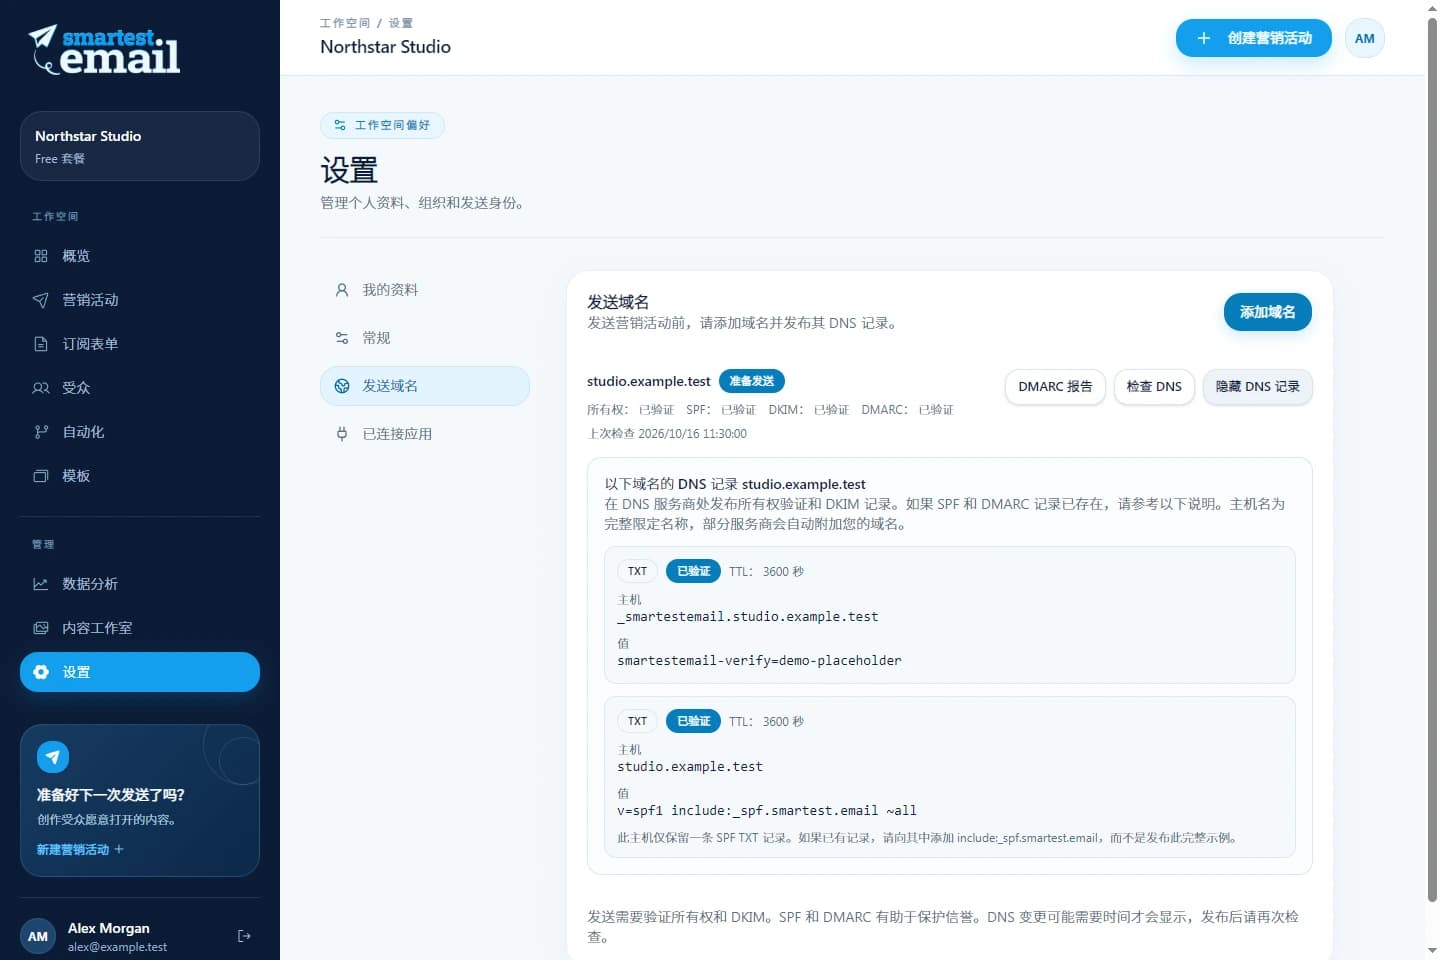Screen dimensions: 1440x960
Task: Open 数据分析 in the sidebar
Action: point(140,584)
